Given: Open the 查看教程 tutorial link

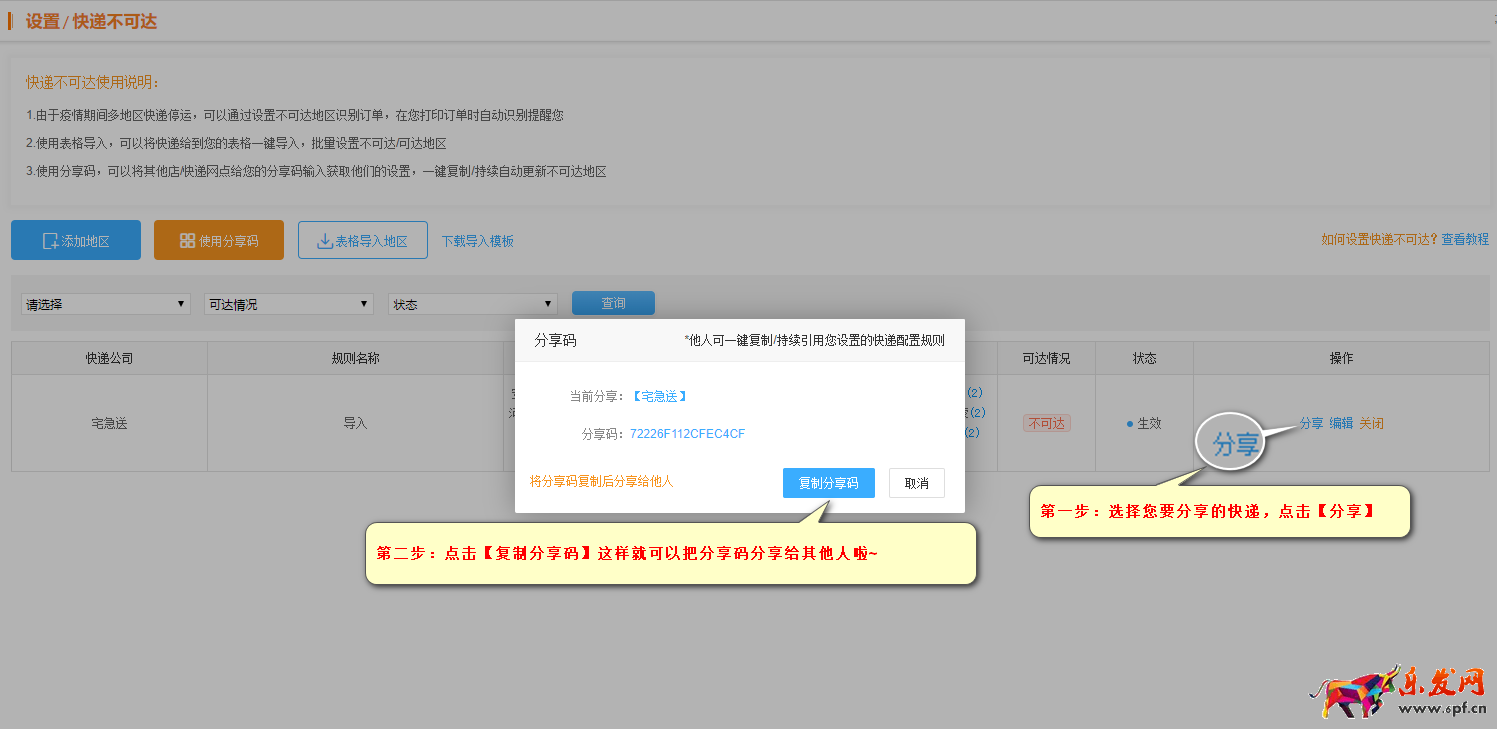Looking at the screenshot, I should 1465,239.
